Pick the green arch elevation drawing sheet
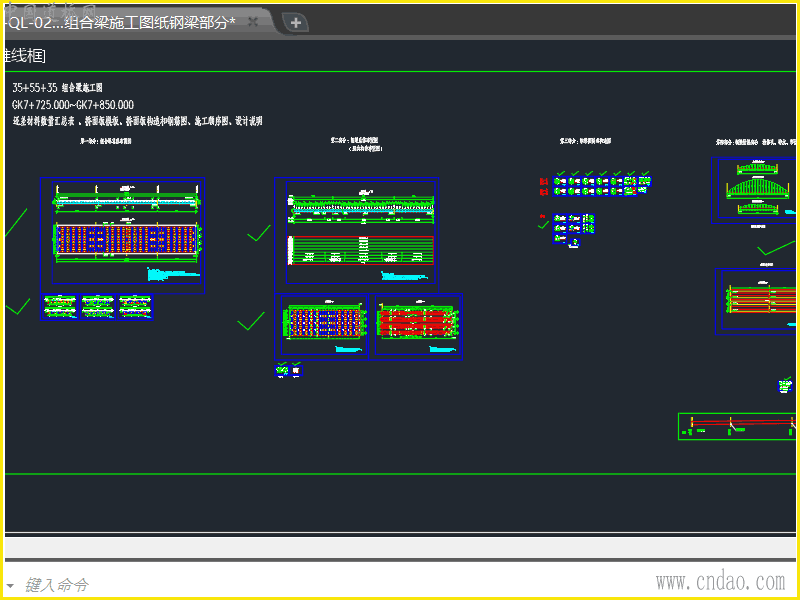 coord(755,190)
